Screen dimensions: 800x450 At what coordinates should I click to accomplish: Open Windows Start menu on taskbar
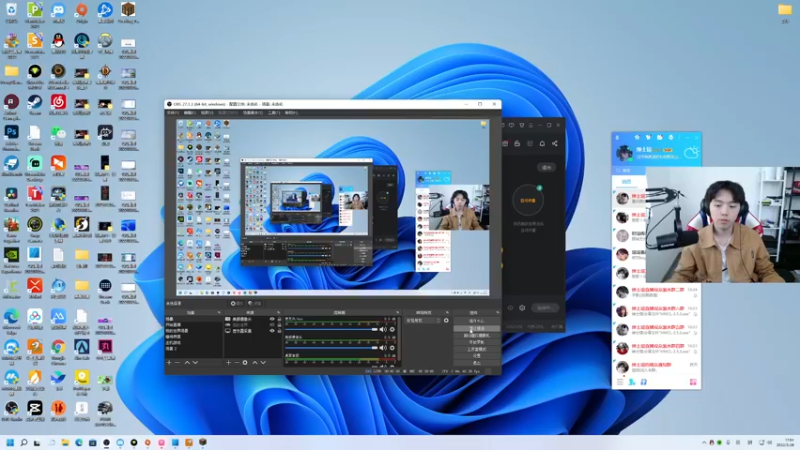(10, 442)
